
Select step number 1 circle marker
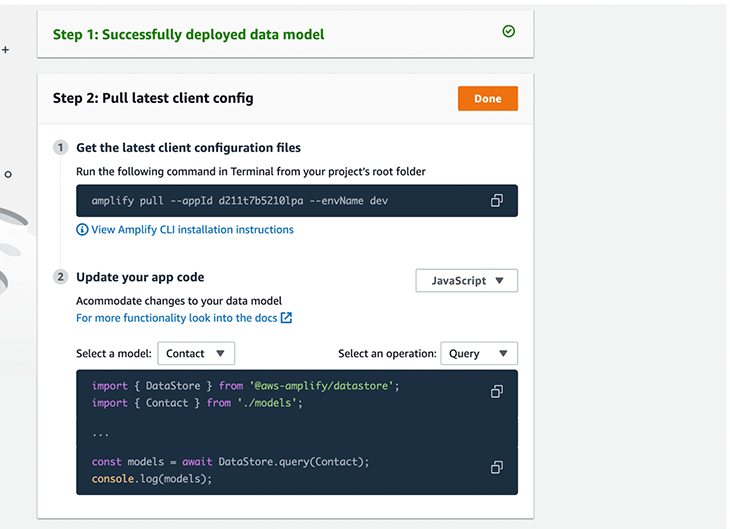(61, 148)
